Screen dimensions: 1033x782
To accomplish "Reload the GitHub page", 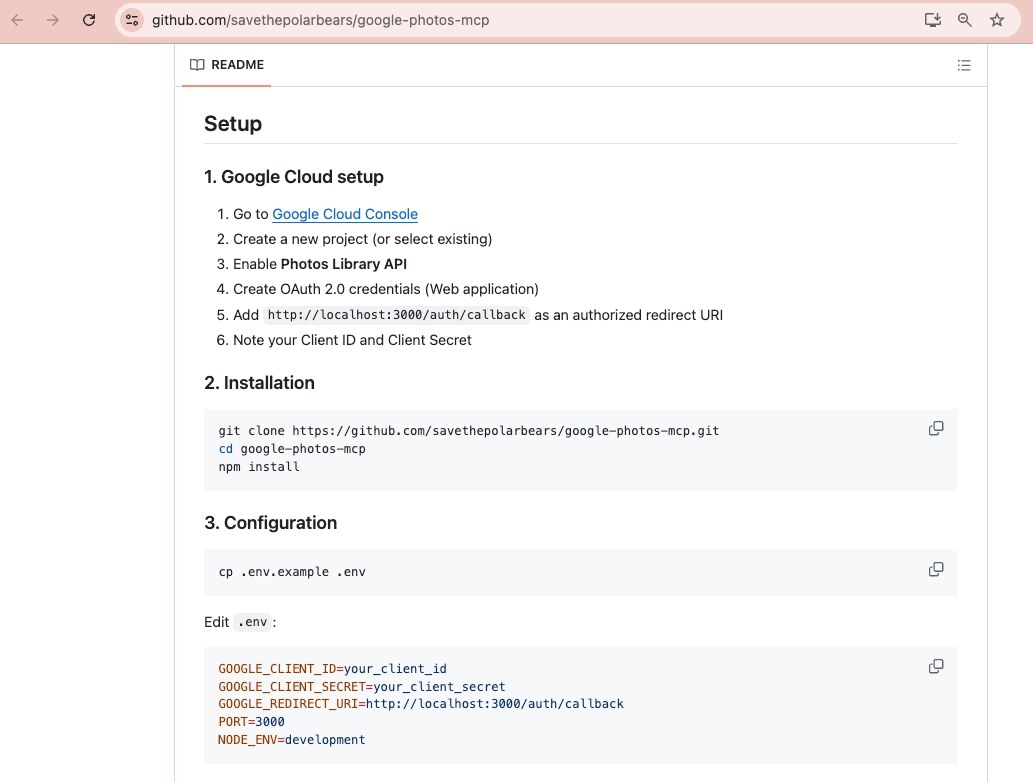I will tap(89, 20).
